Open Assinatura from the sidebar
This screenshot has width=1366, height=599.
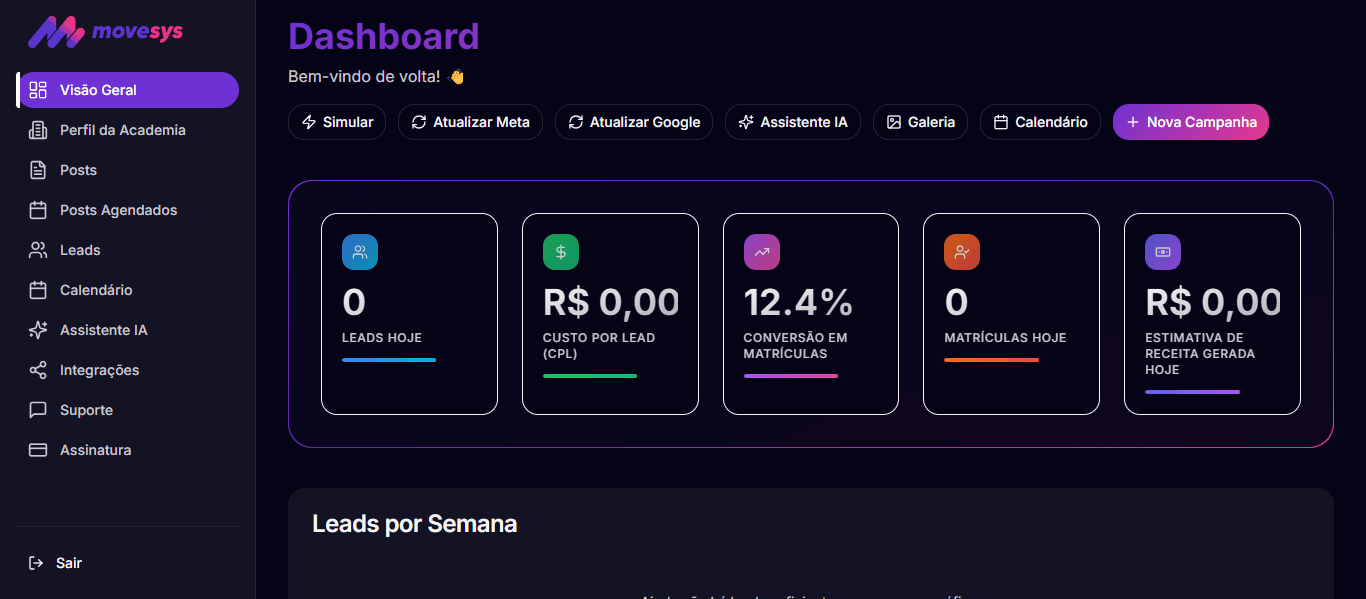pyautogui.click(x=95, y=450)
